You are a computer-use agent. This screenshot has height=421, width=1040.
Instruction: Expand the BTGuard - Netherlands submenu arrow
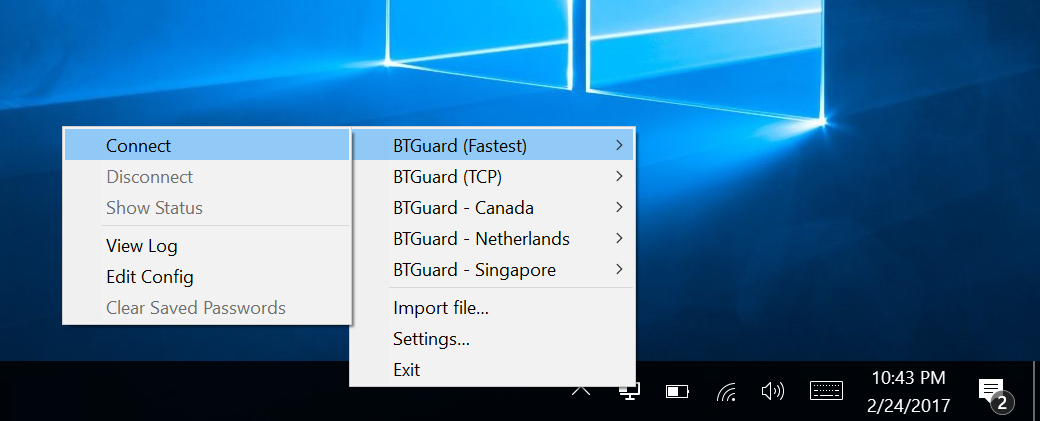coord(620,239)
